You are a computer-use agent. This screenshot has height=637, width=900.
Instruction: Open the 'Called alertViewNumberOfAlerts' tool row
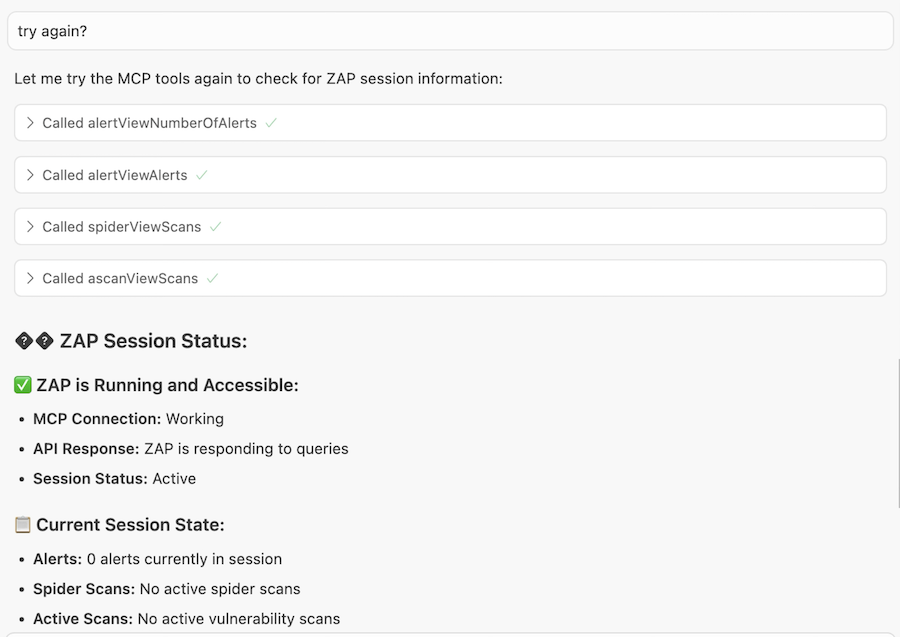click(149, 123)
